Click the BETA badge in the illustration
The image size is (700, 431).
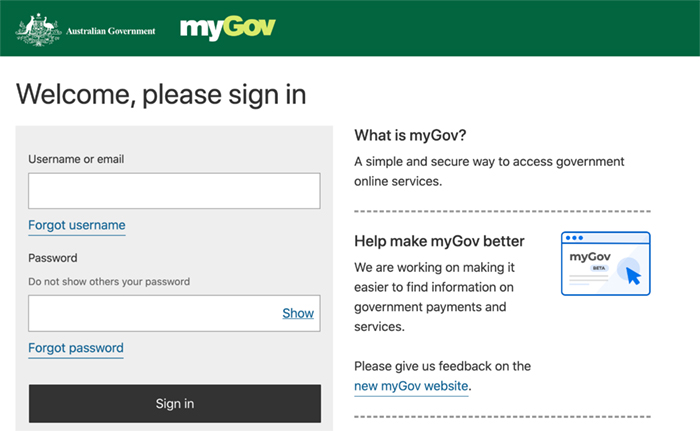599,268
